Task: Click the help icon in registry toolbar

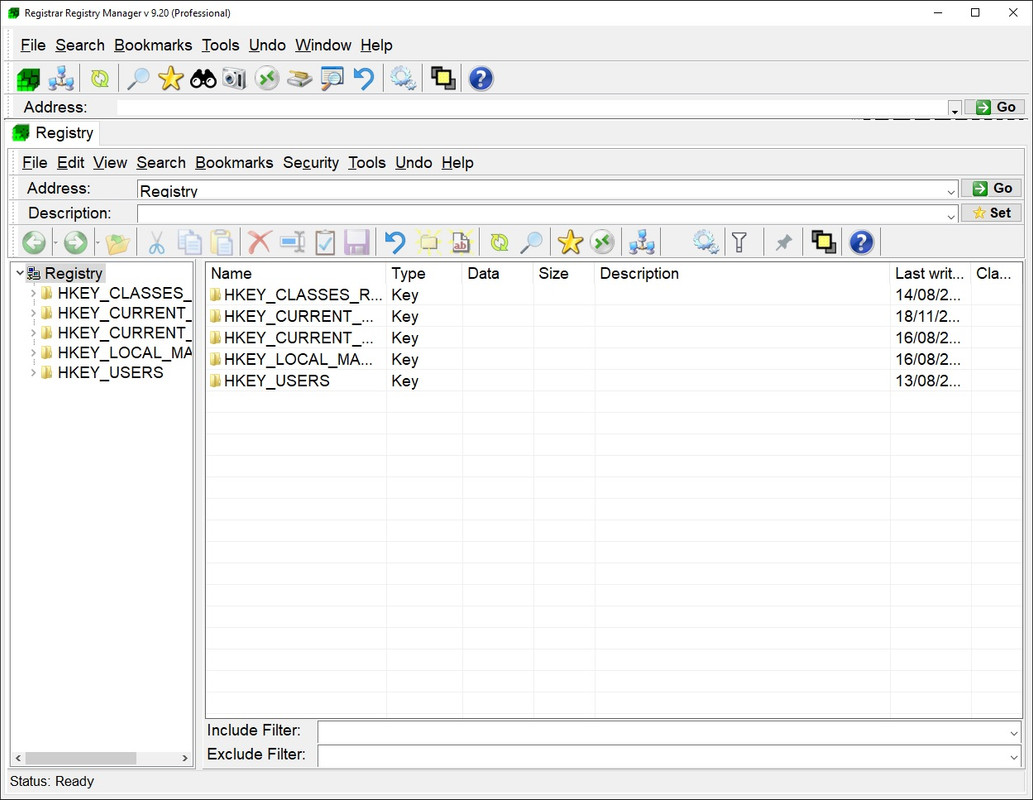Action: coord(861,243)
